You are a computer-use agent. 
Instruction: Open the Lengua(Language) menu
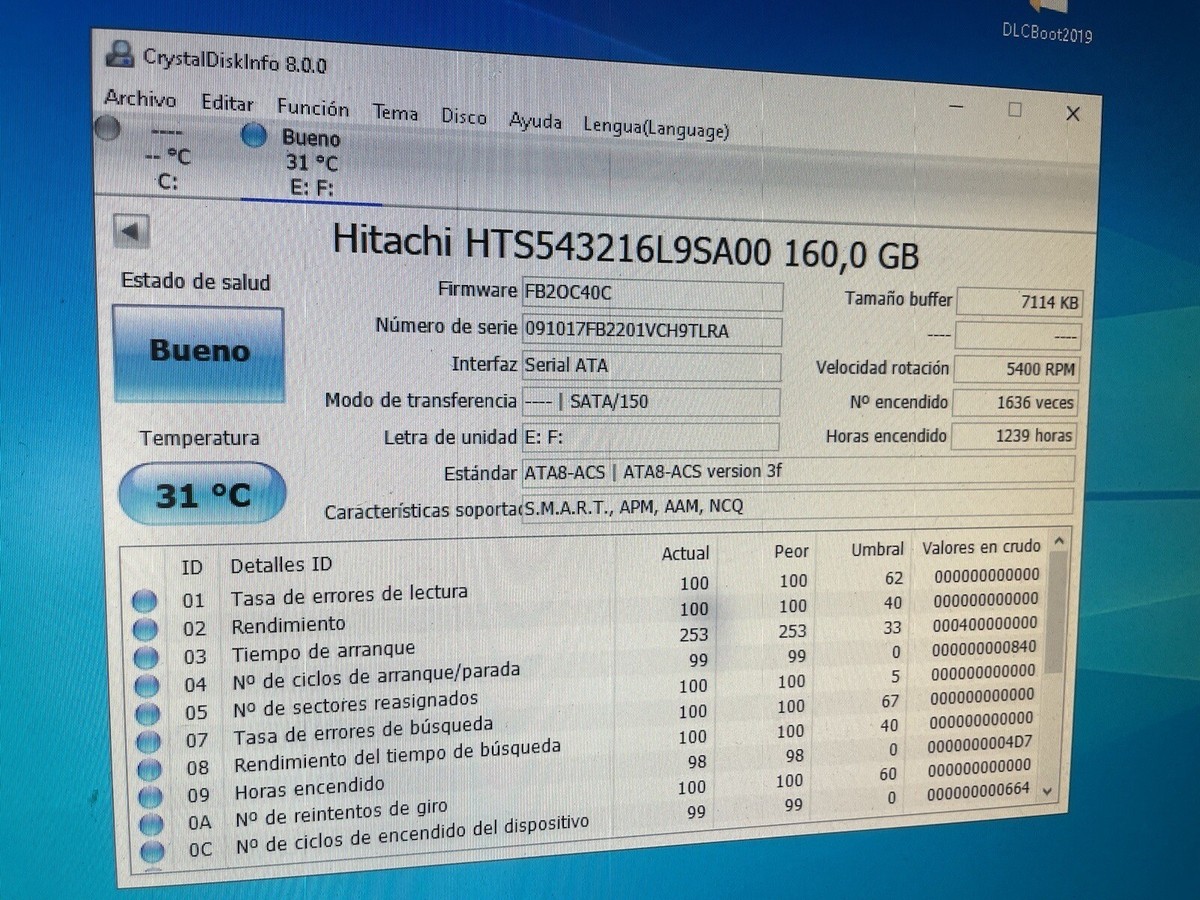[656, 129]
